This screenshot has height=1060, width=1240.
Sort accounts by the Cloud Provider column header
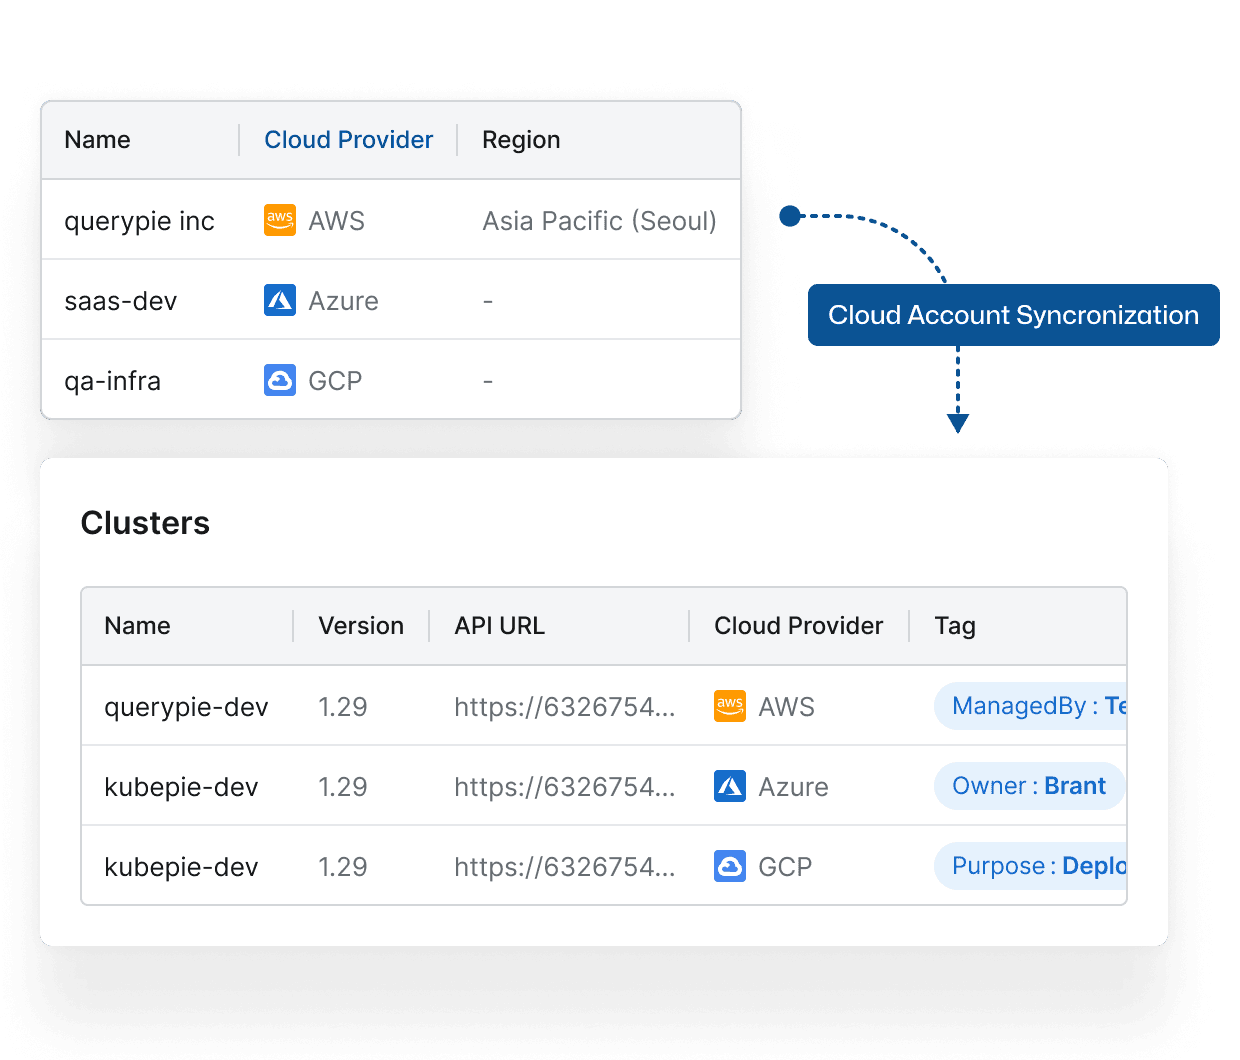tap(348, 140)
